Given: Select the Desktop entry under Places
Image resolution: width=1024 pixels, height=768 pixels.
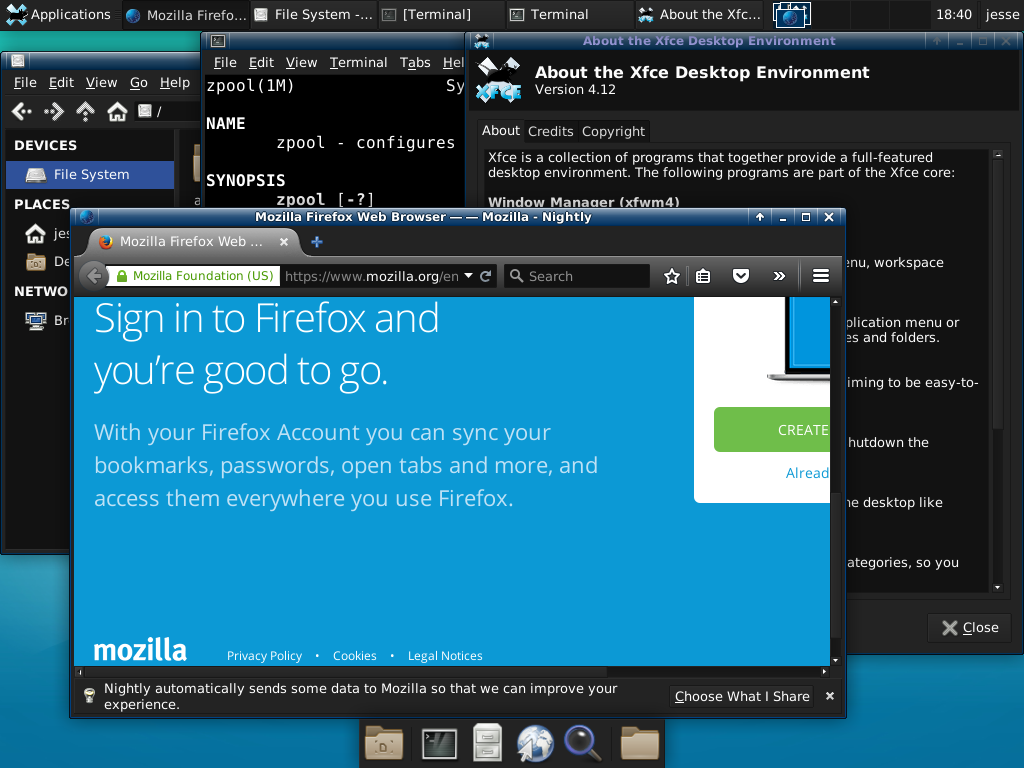Looking at the screenshot, I should point(46,262).
